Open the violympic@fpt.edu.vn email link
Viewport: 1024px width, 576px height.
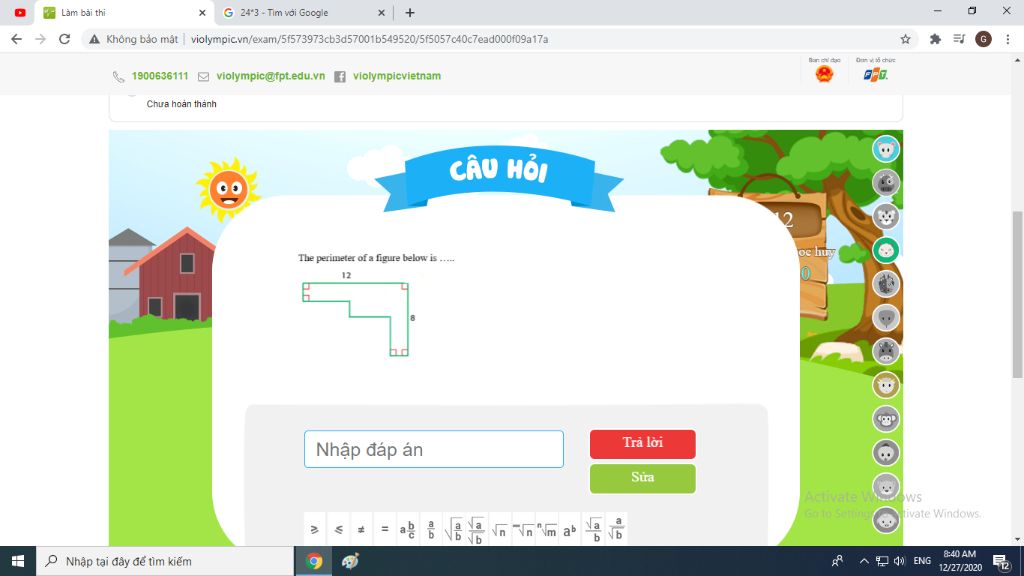[x=270, y=76]
